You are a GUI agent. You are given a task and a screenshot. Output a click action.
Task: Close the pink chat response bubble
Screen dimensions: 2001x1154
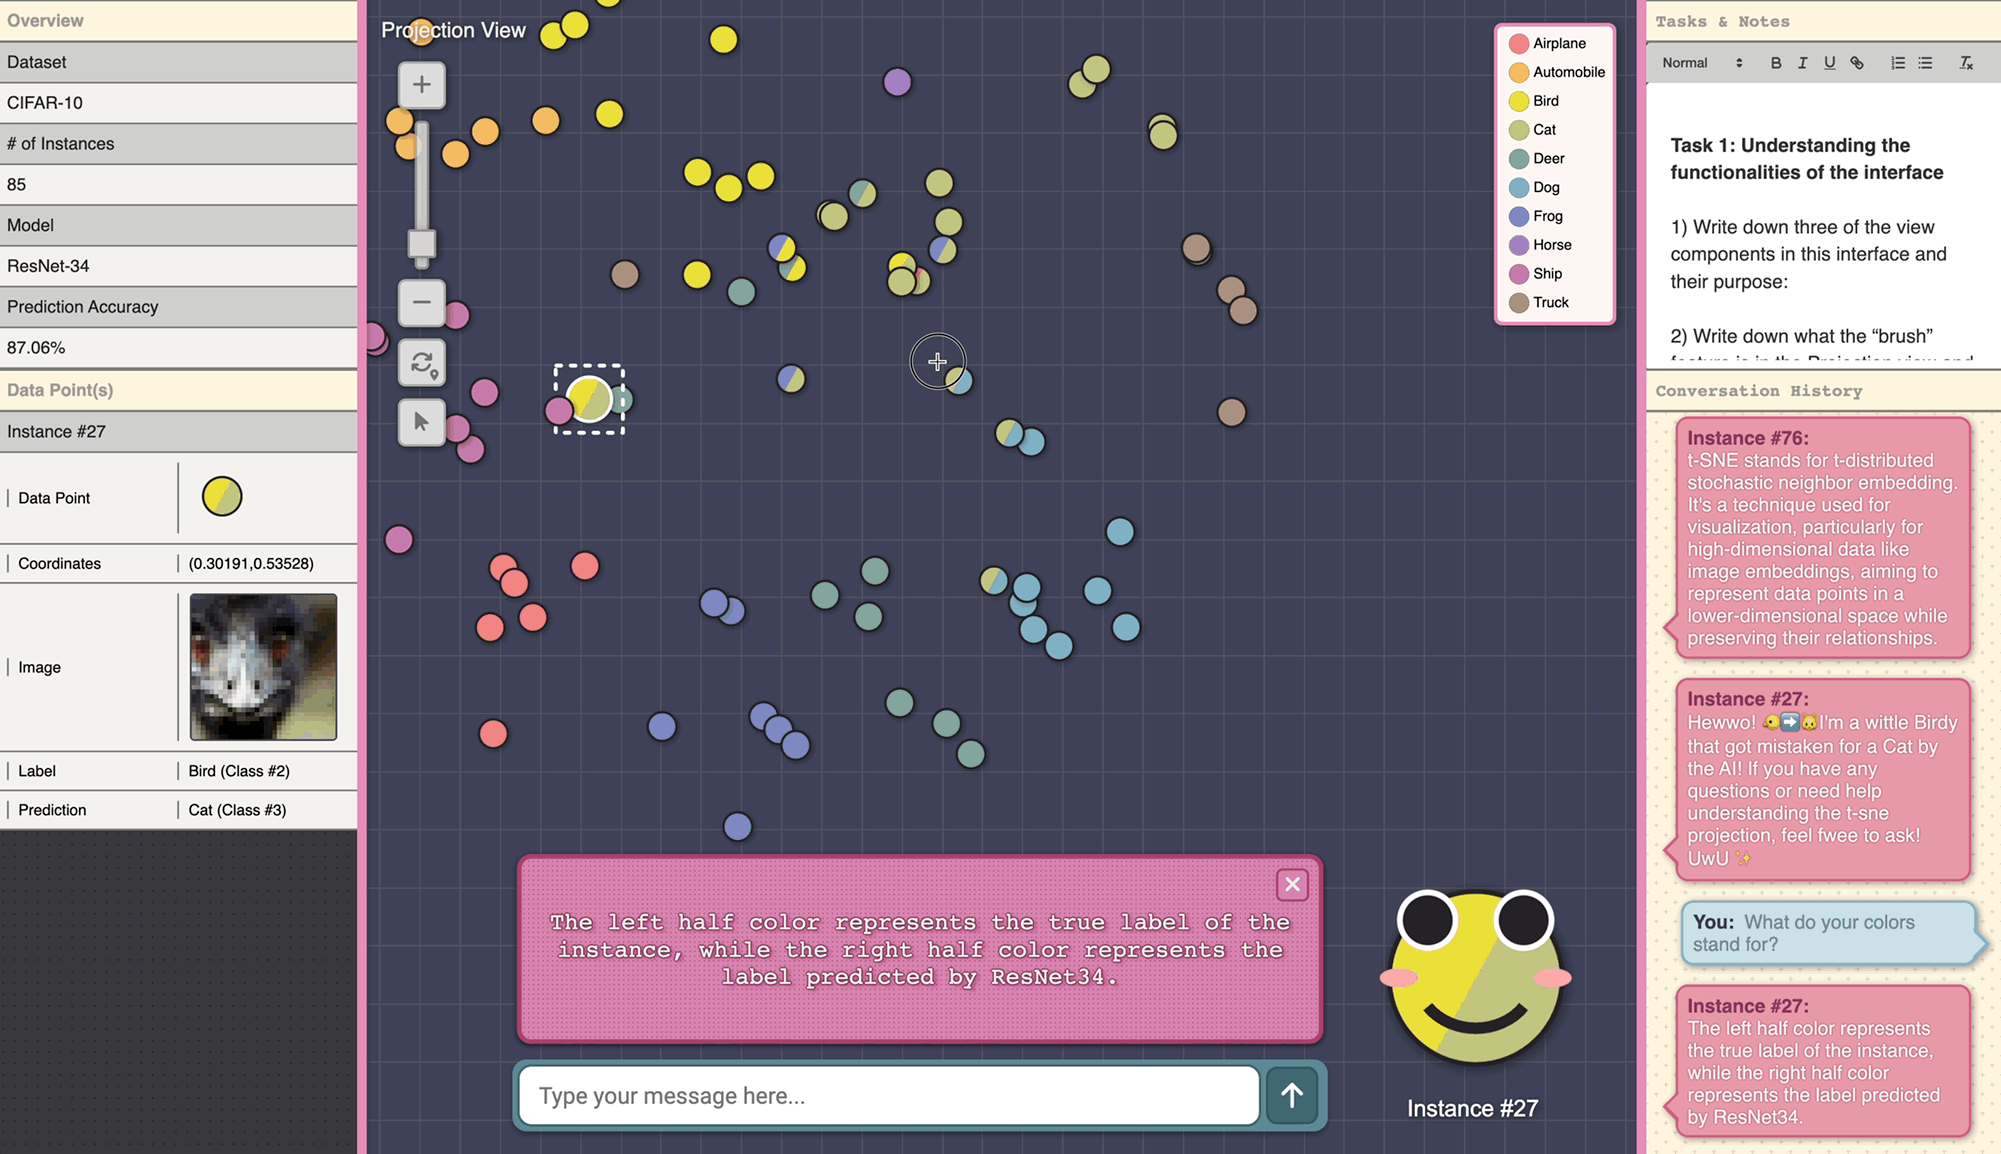pos(1292,884)
